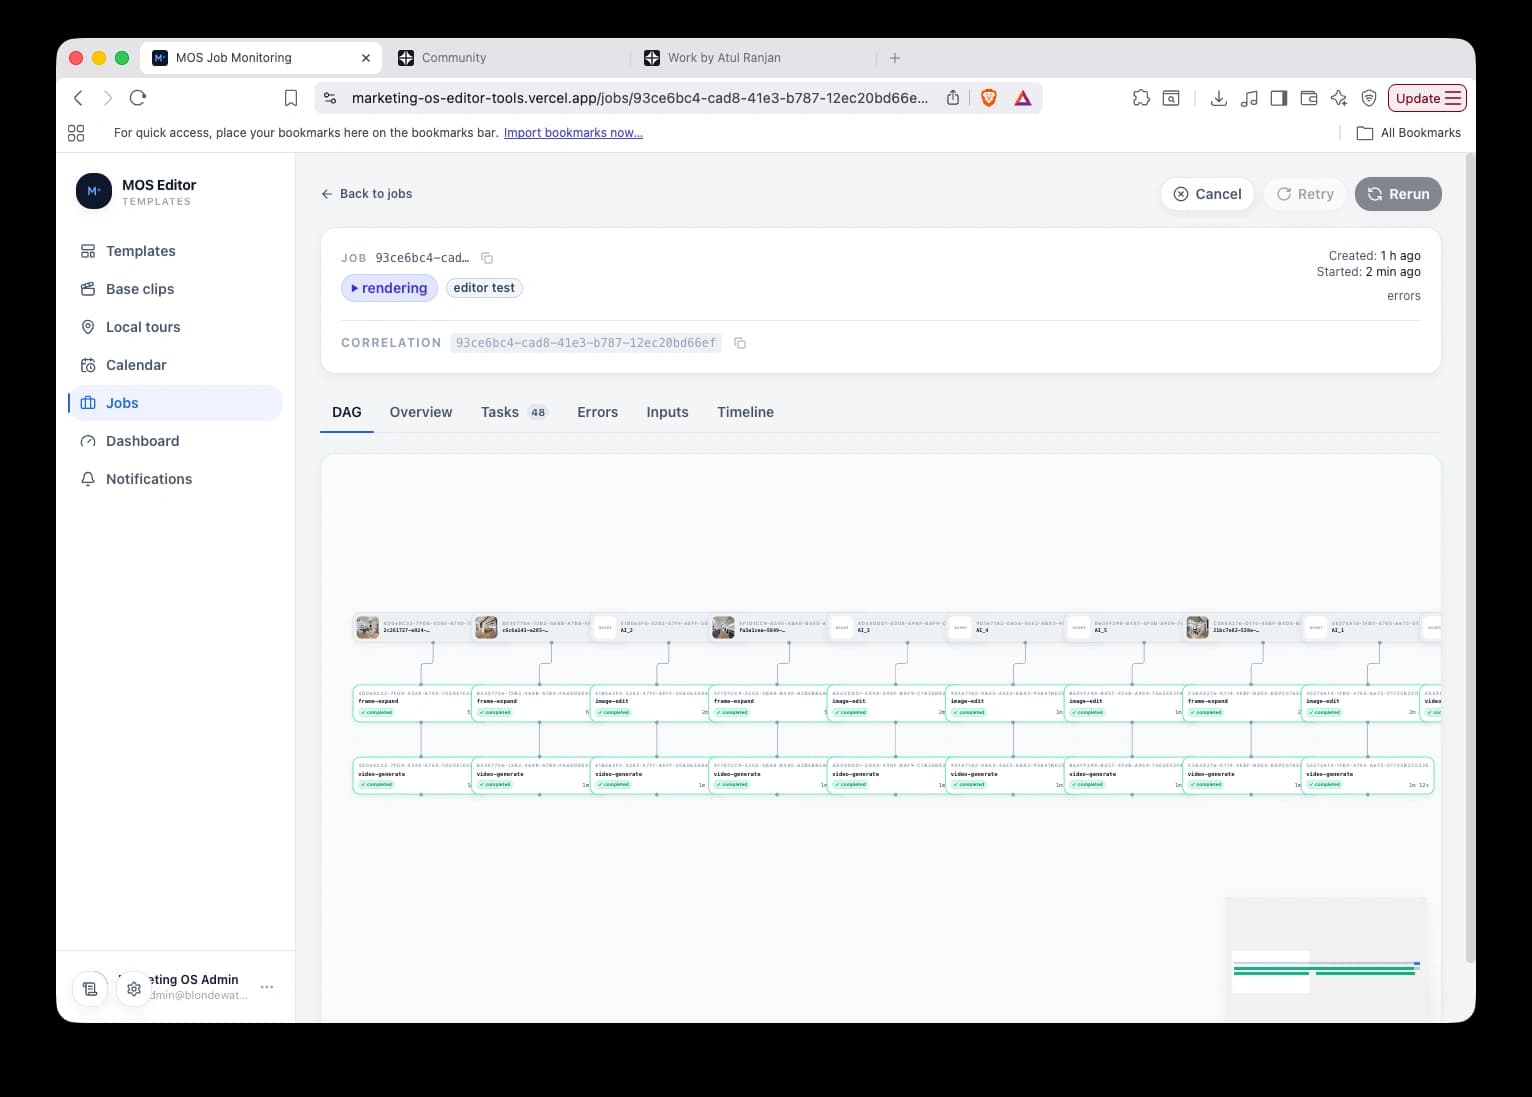Select the DAG tab

point(347,412)
